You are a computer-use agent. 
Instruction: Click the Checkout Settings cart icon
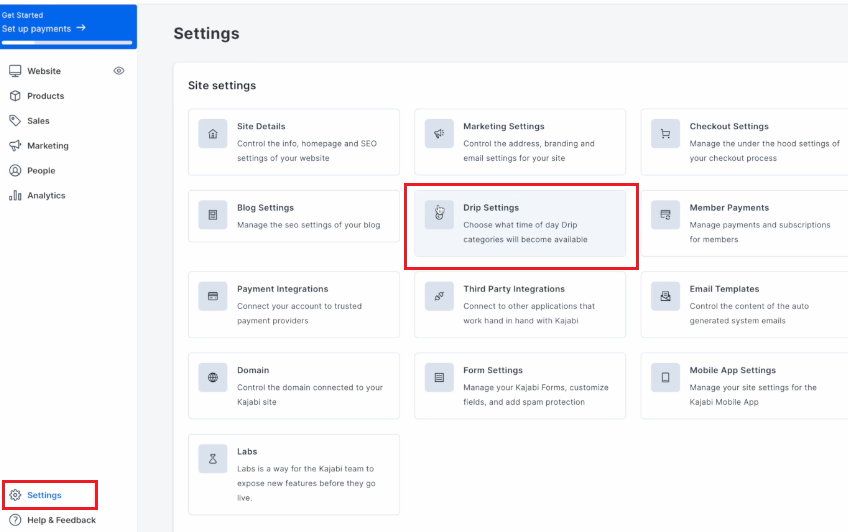(665, 134)
